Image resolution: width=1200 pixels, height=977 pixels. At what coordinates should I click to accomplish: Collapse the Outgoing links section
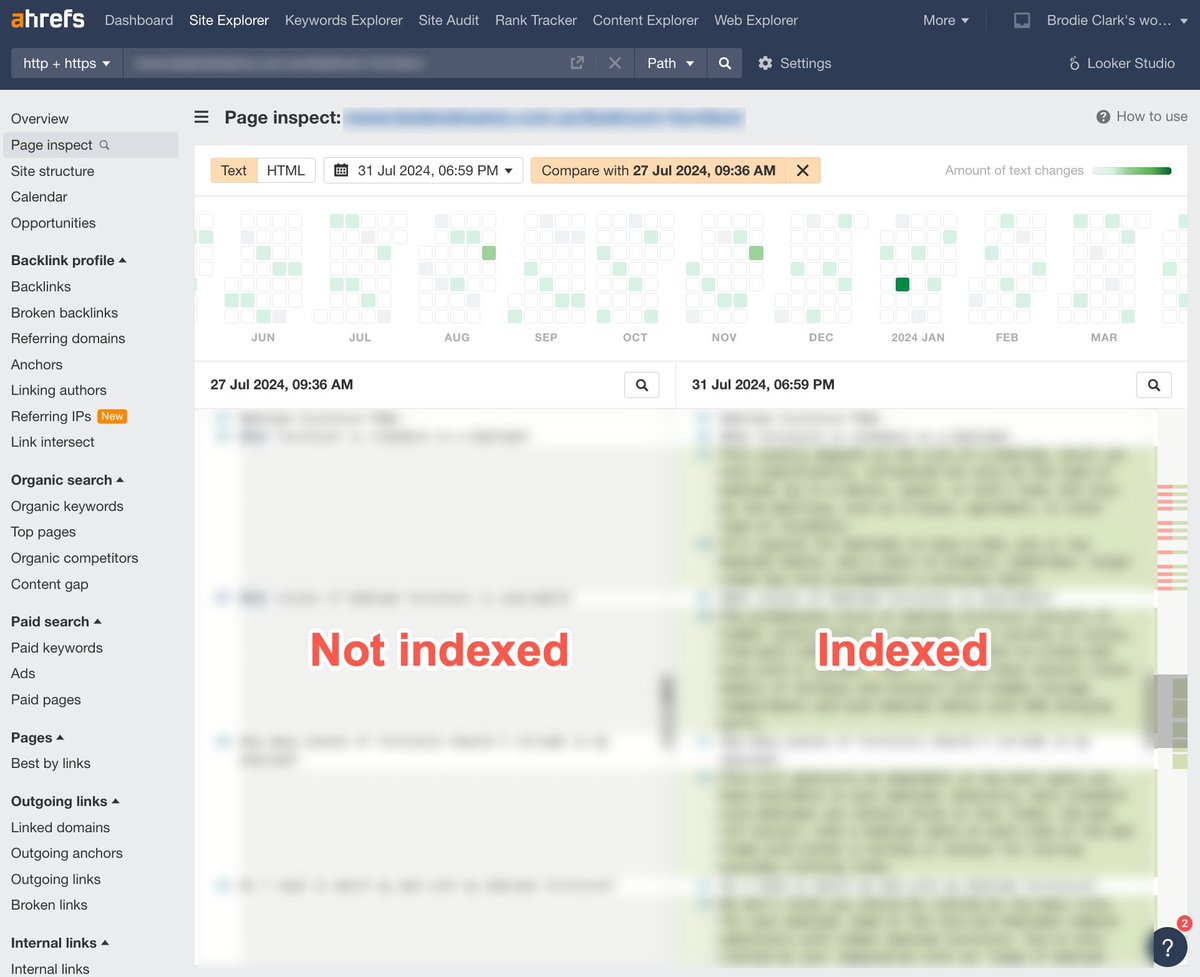click(66, 802)
